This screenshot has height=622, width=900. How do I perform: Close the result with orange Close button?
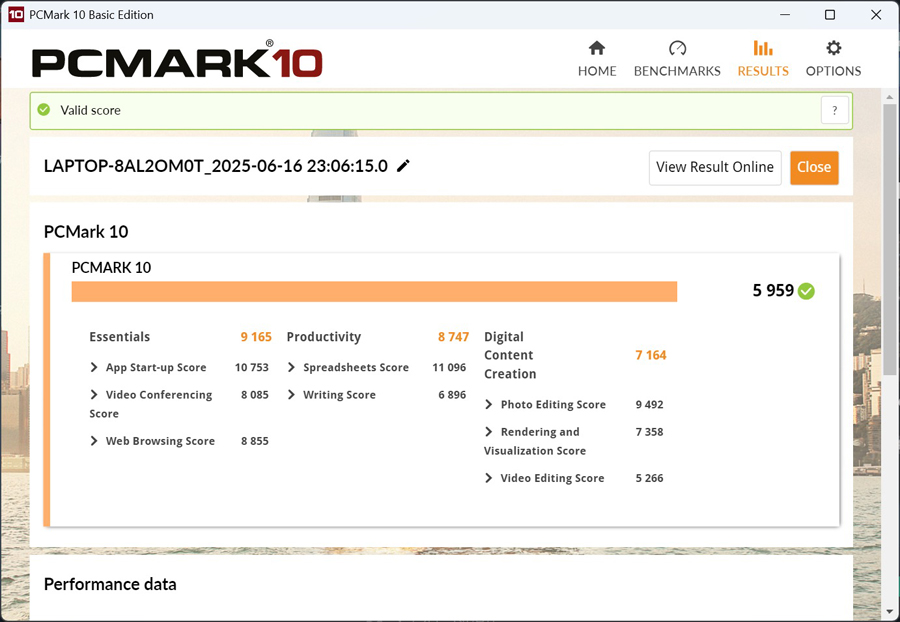click(814, 168)
